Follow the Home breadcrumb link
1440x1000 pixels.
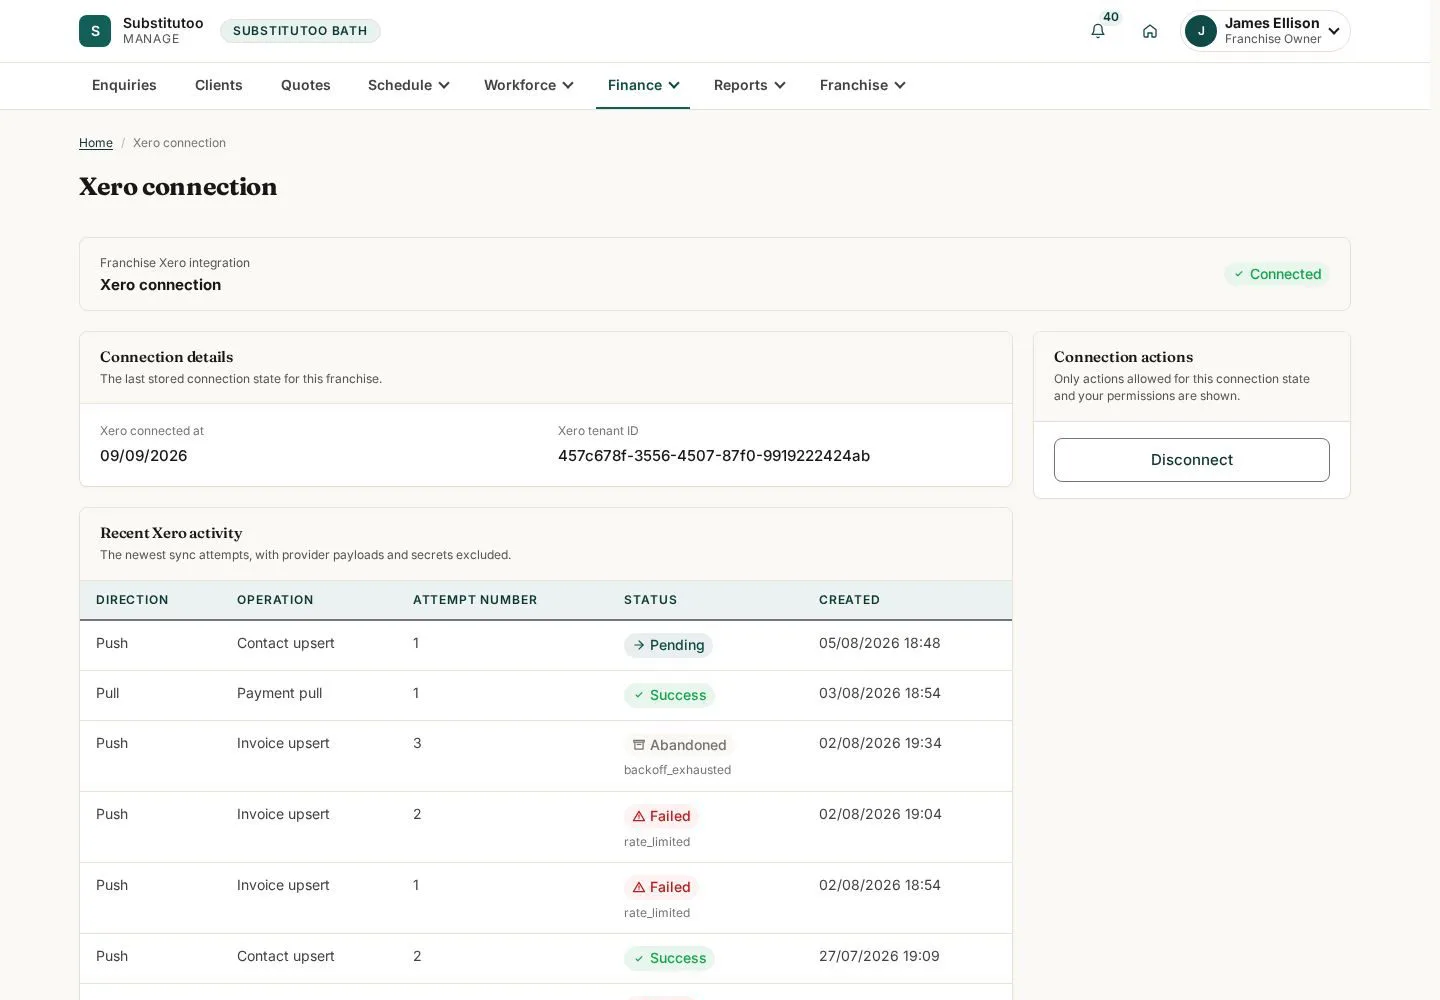coord(96,143)
